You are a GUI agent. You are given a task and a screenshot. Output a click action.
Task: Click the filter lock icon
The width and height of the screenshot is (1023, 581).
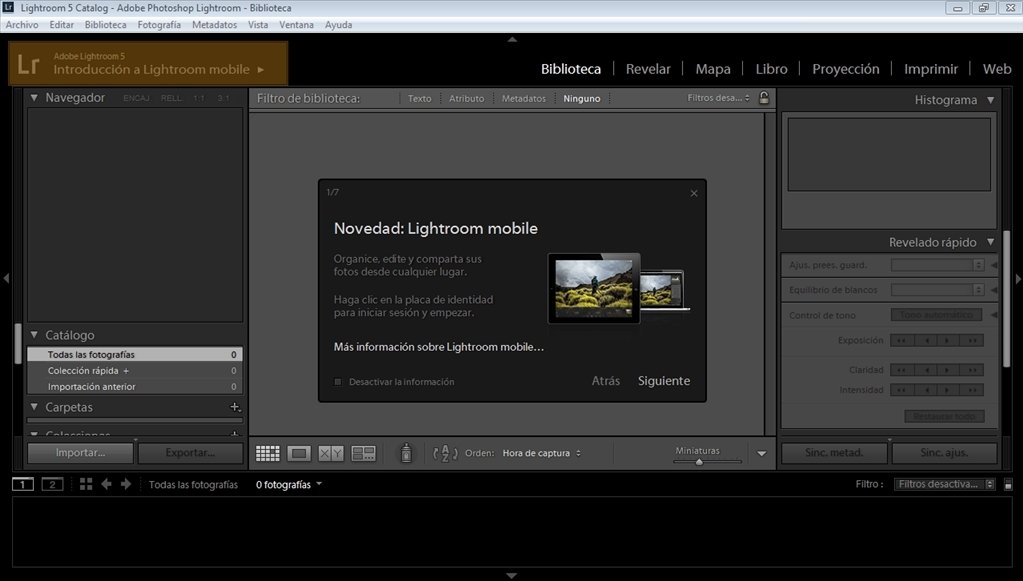coord(764,98)
